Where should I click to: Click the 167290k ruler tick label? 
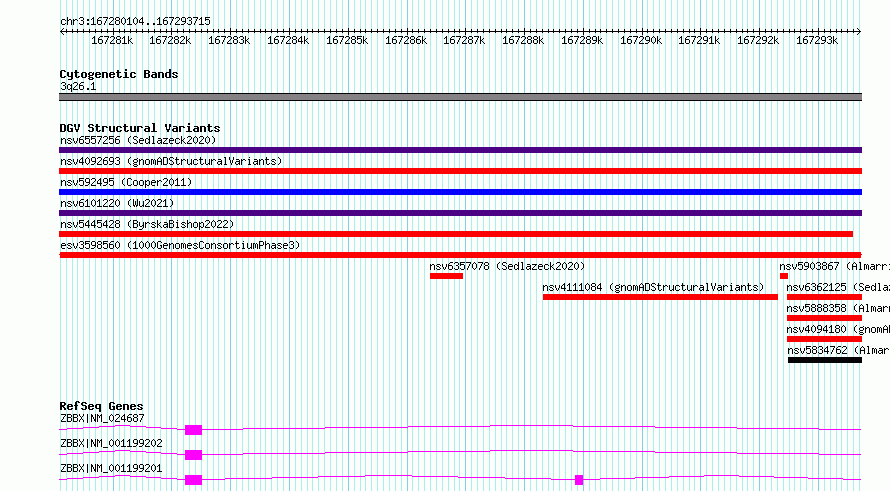click(x=641, y=40)
